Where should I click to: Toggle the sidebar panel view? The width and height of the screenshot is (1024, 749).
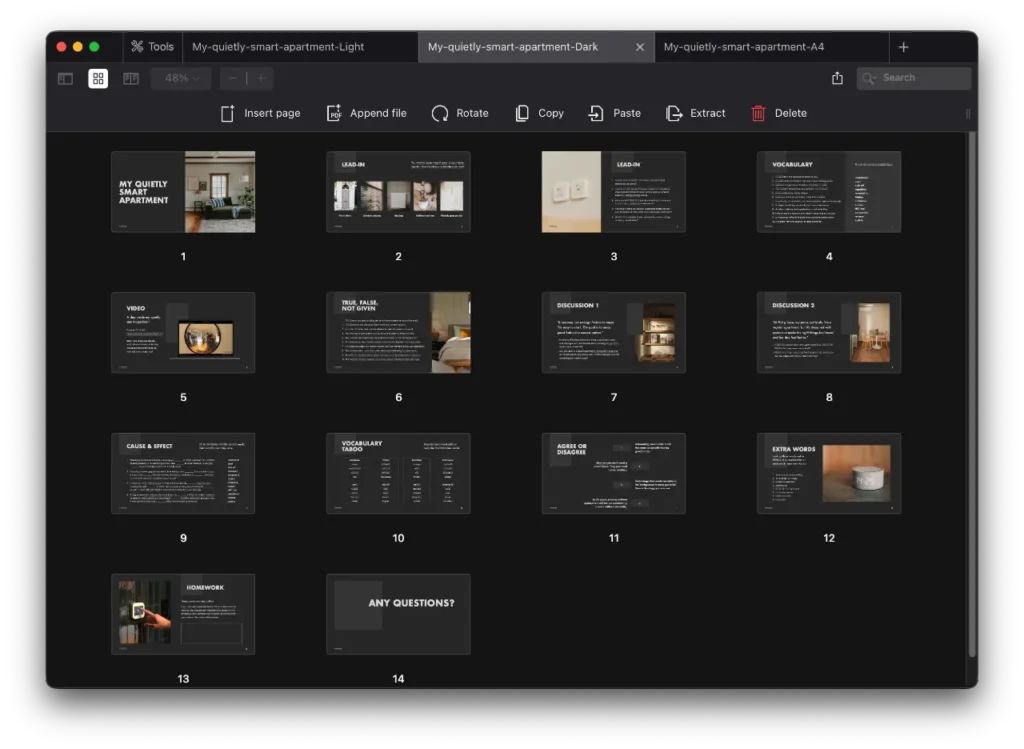point(65,78)
